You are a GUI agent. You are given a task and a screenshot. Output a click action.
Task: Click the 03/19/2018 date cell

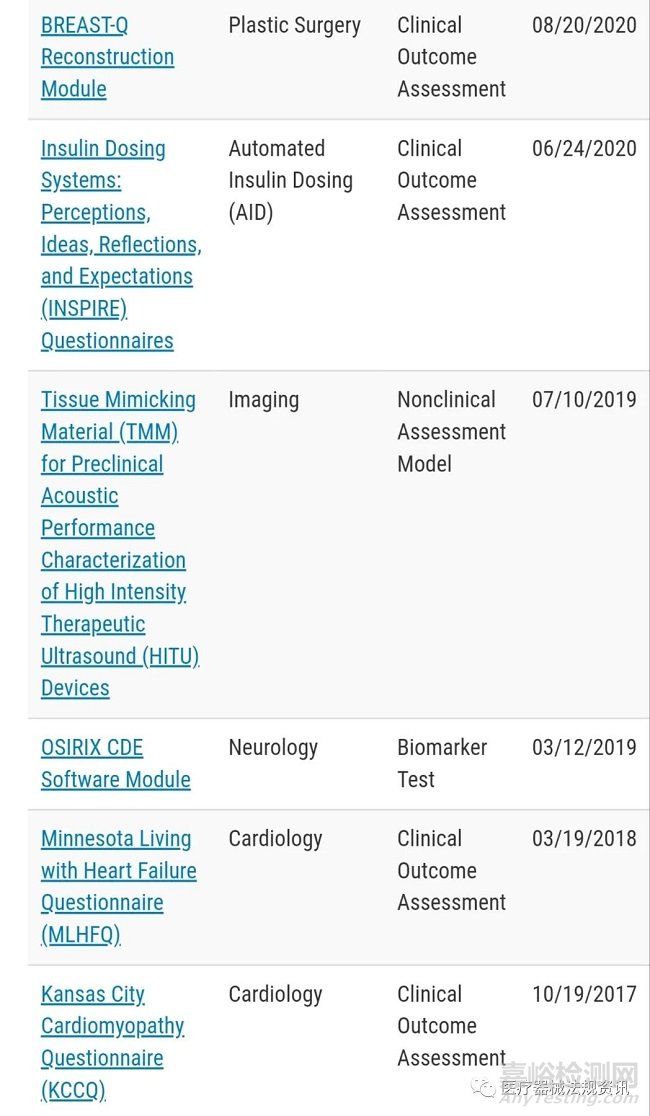(x=584, y=839)
